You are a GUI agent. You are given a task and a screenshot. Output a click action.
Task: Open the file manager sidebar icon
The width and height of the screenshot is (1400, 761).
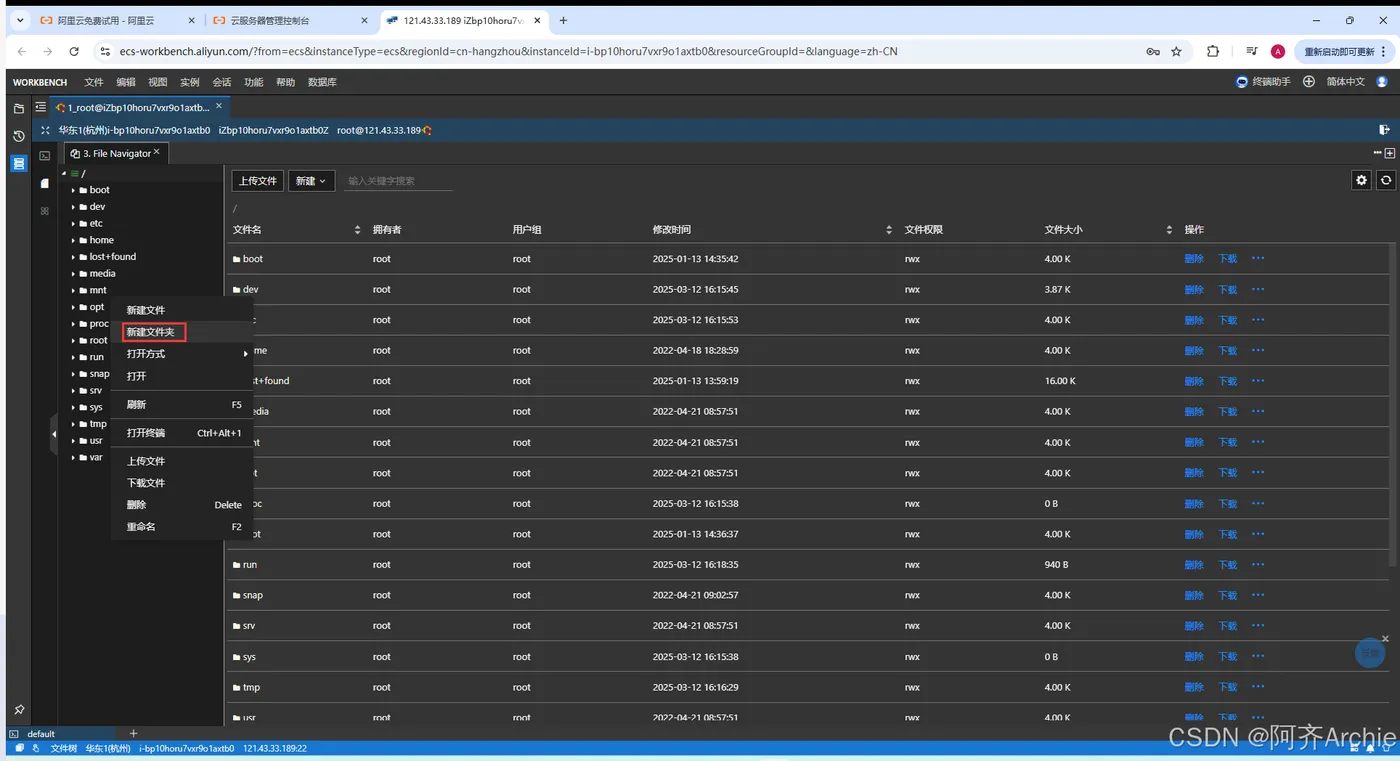[x=18, y=108]
